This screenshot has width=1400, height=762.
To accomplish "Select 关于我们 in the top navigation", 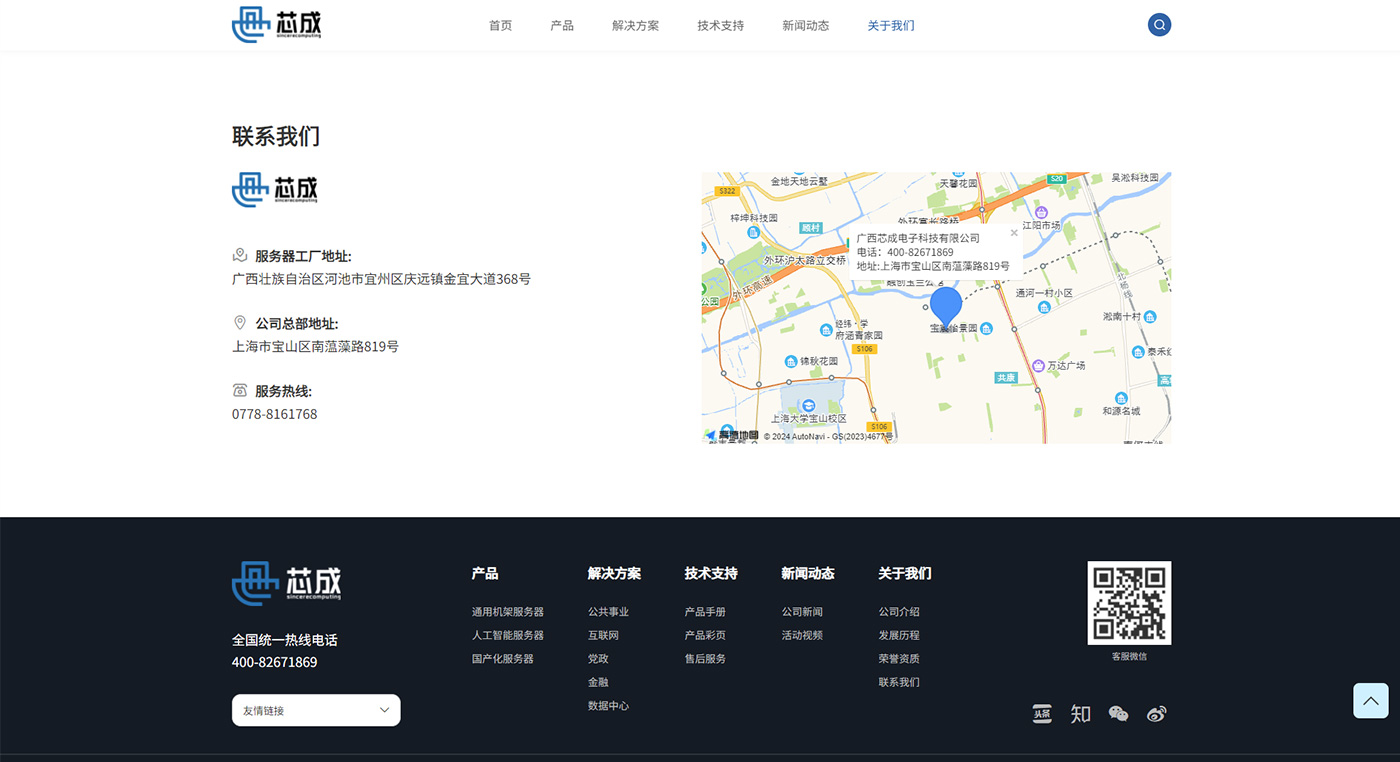I will coord(890,25).
